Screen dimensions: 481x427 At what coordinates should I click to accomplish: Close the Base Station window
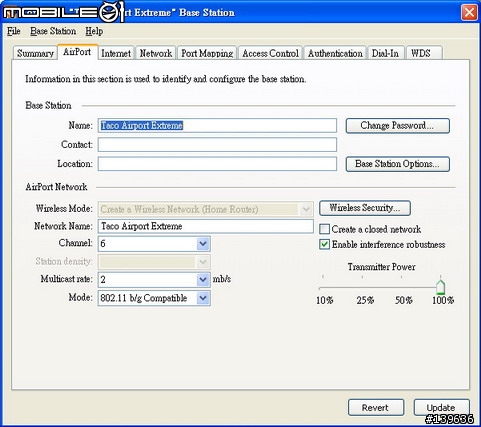[x=469, y=13]
